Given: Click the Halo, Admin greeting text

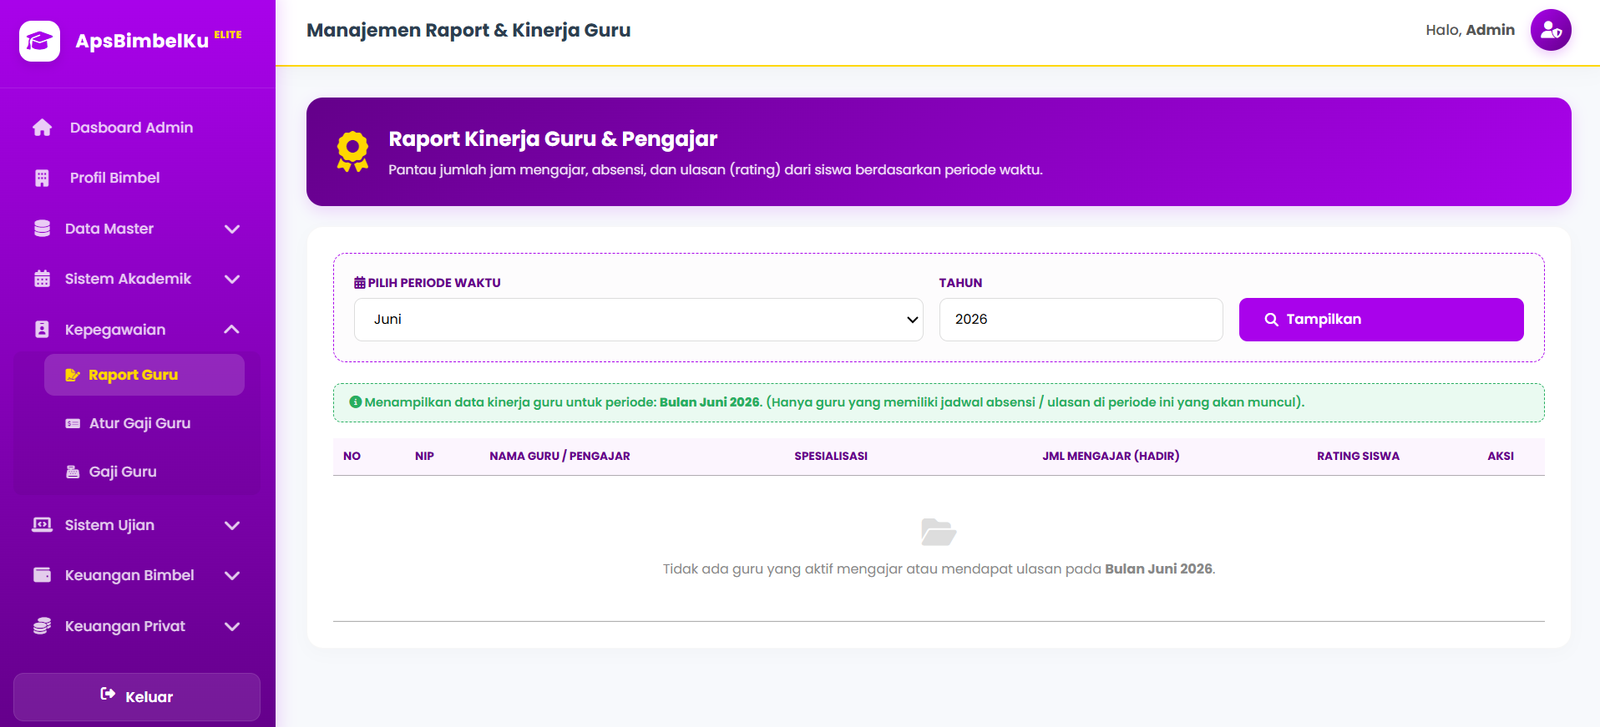Looking at the screenshot, I should (1470, 30).
